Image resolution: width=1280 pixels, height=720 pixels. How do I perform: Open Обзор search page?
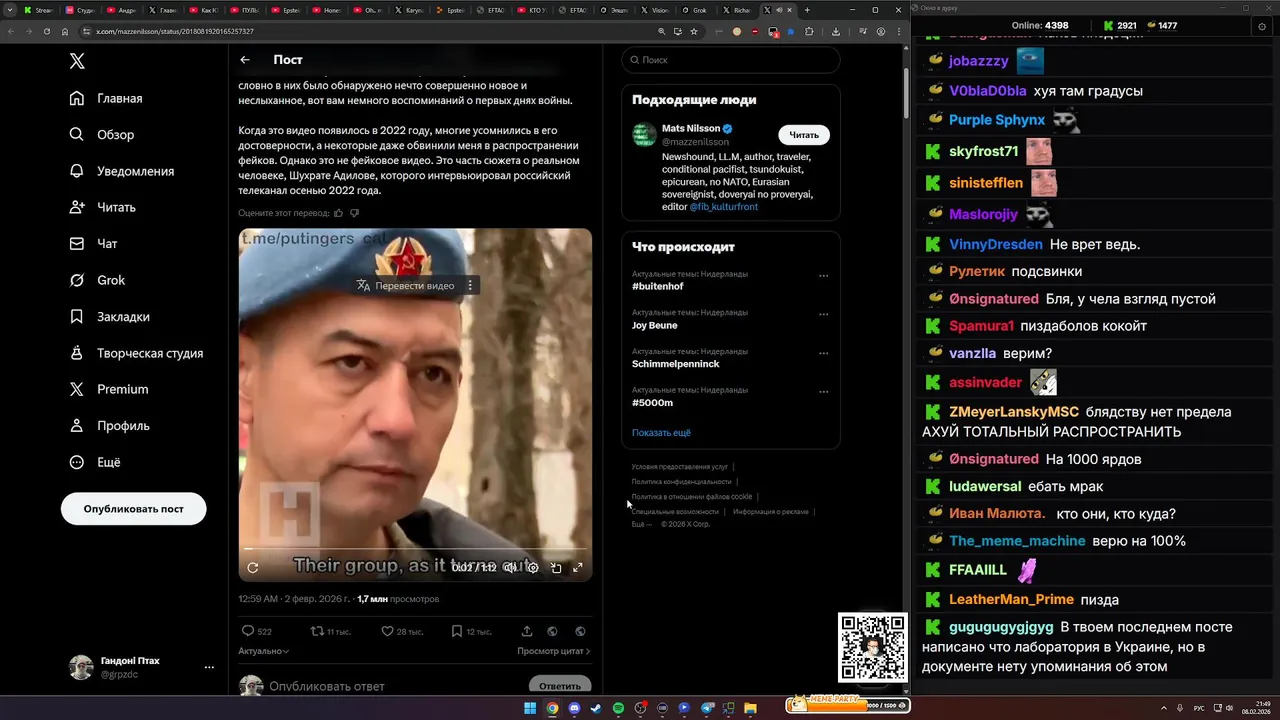pos(102,134)
